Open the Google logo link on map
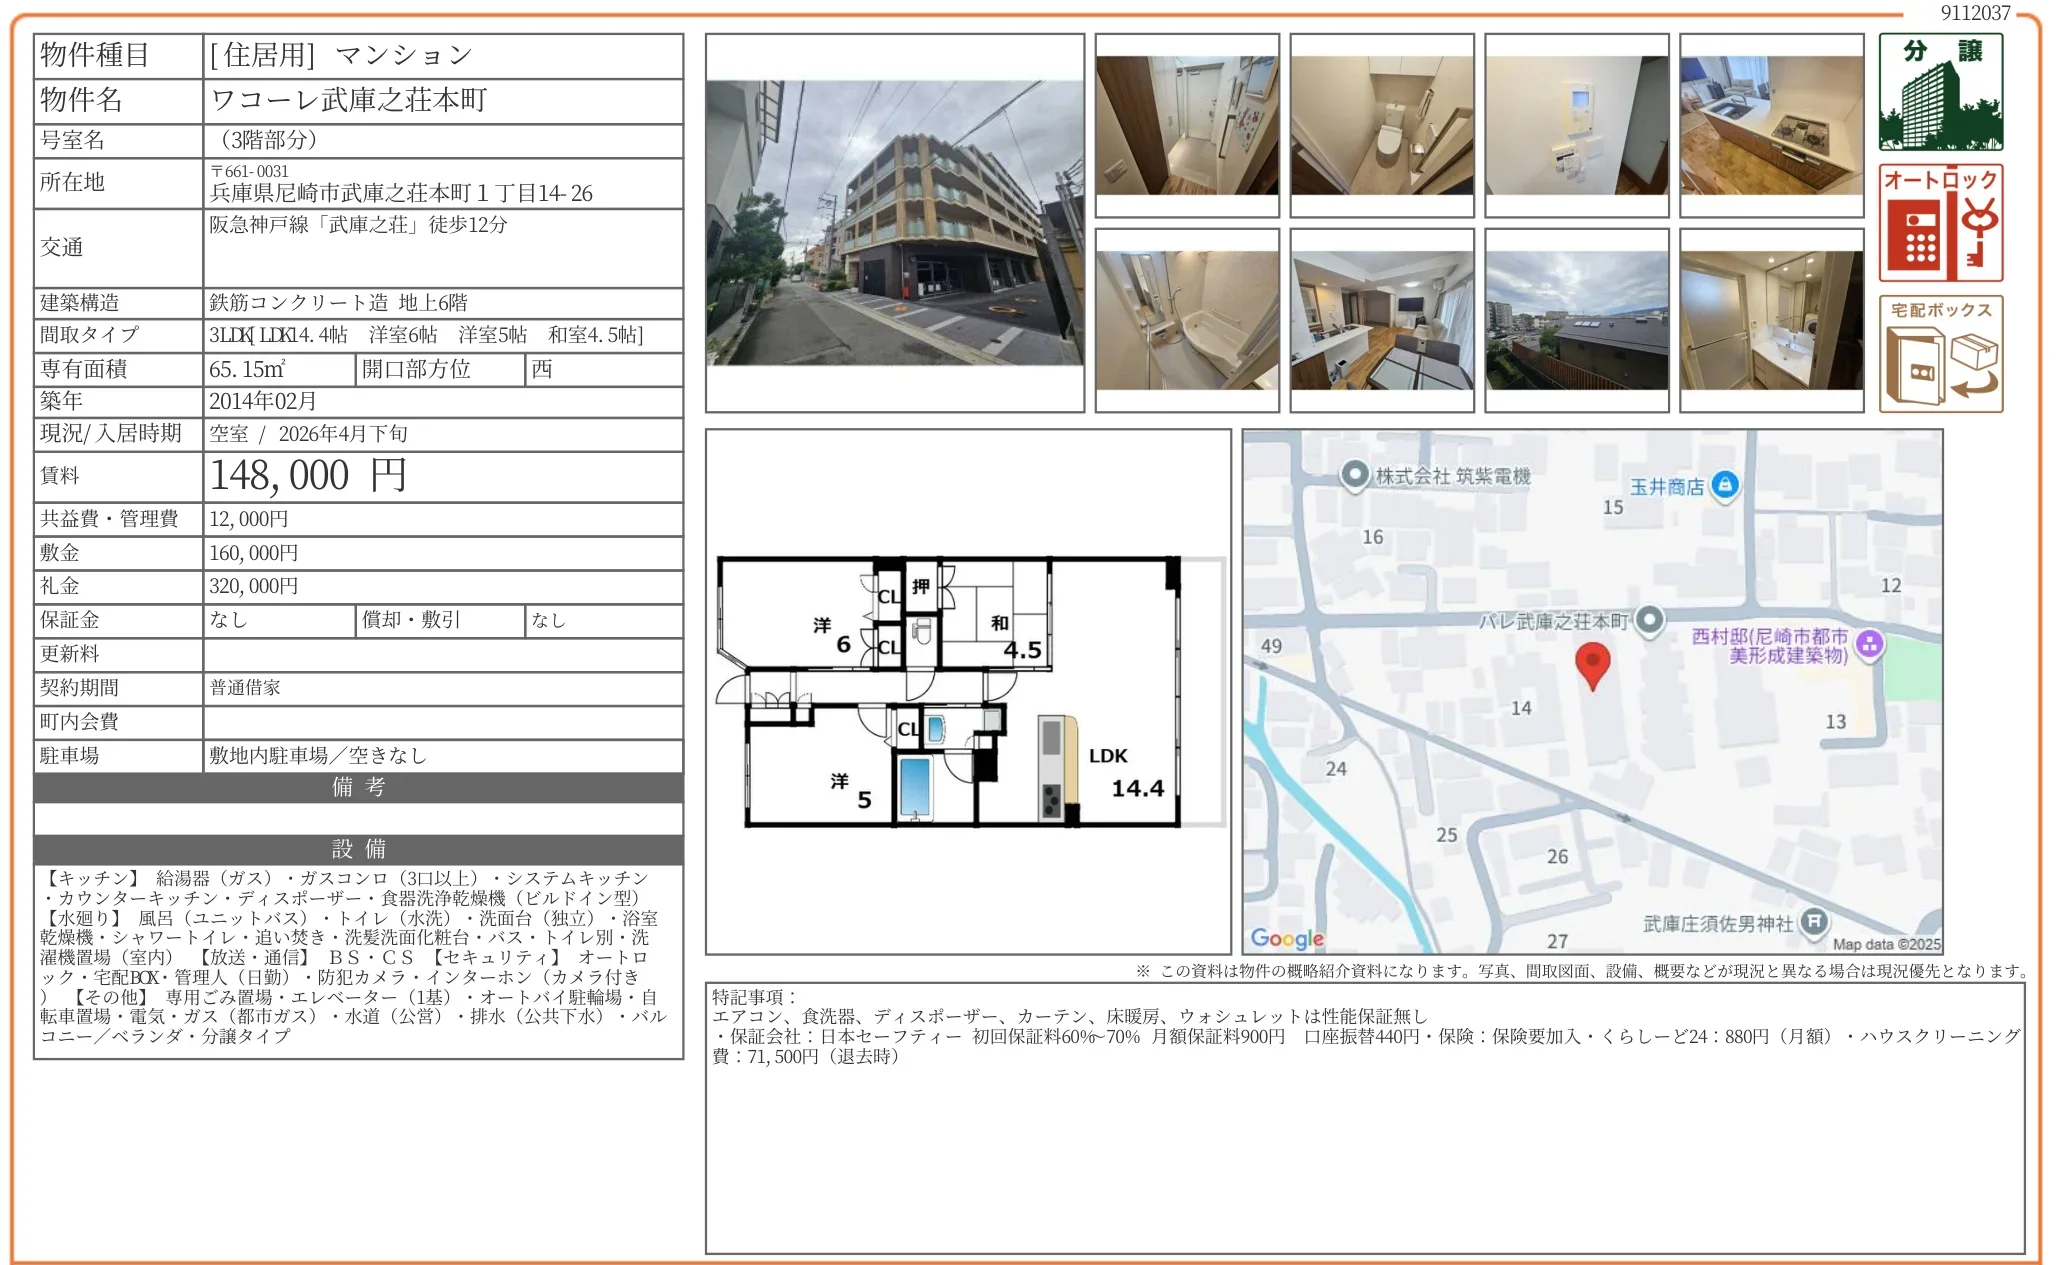The width and height of the screenshot is (2056, 1265). [1287, 938]
